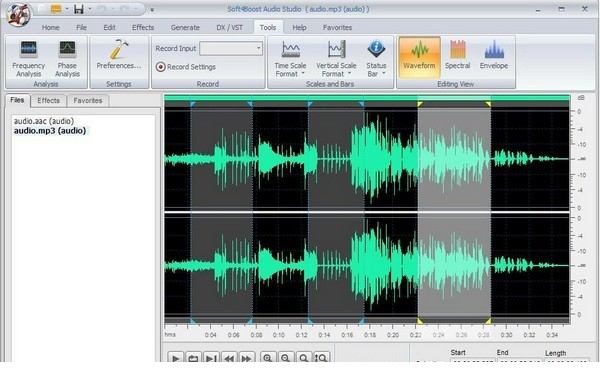Open the Customize Quick Access Toolbar arrow
Image resolution: width=600 pixels, height=376 pixels.
click(152, 10)
